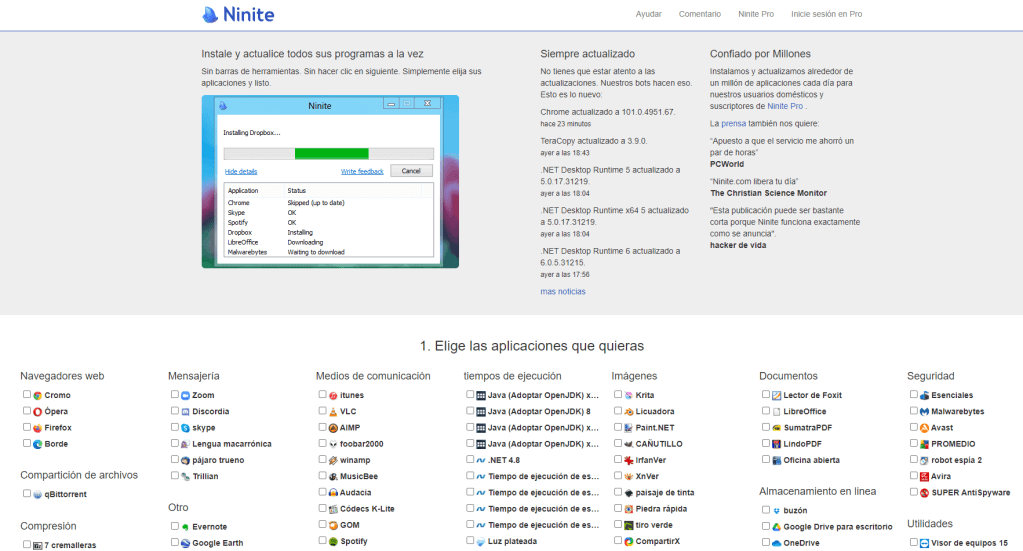This screenshot has height=551, width=1023.
Task: Click the pájaro trueno icon
Action: point(185,460)
